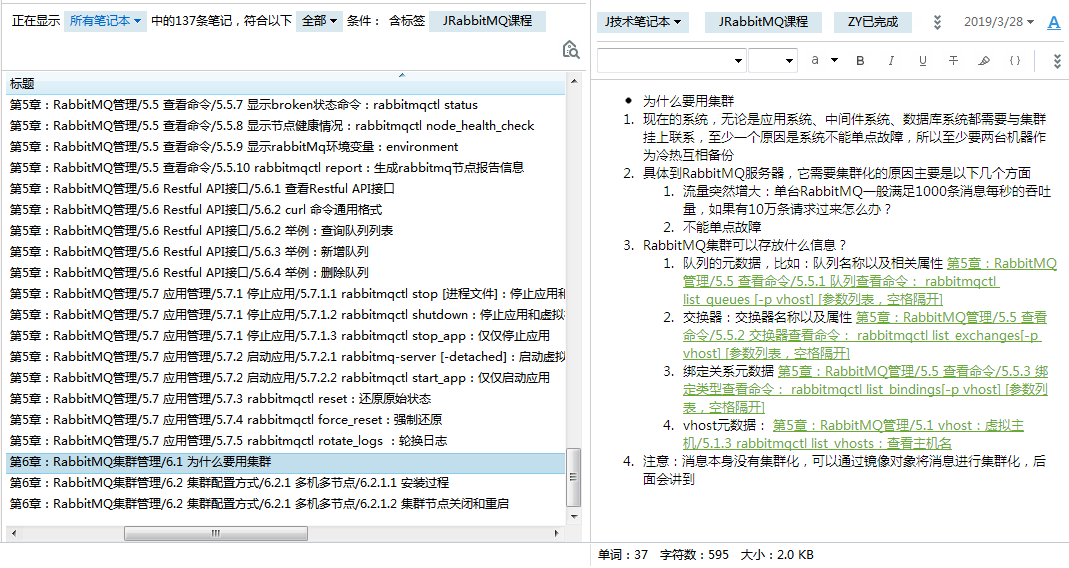Open the 全部 condition dropdown
The image size is (1069, 568).
(319, 21)
